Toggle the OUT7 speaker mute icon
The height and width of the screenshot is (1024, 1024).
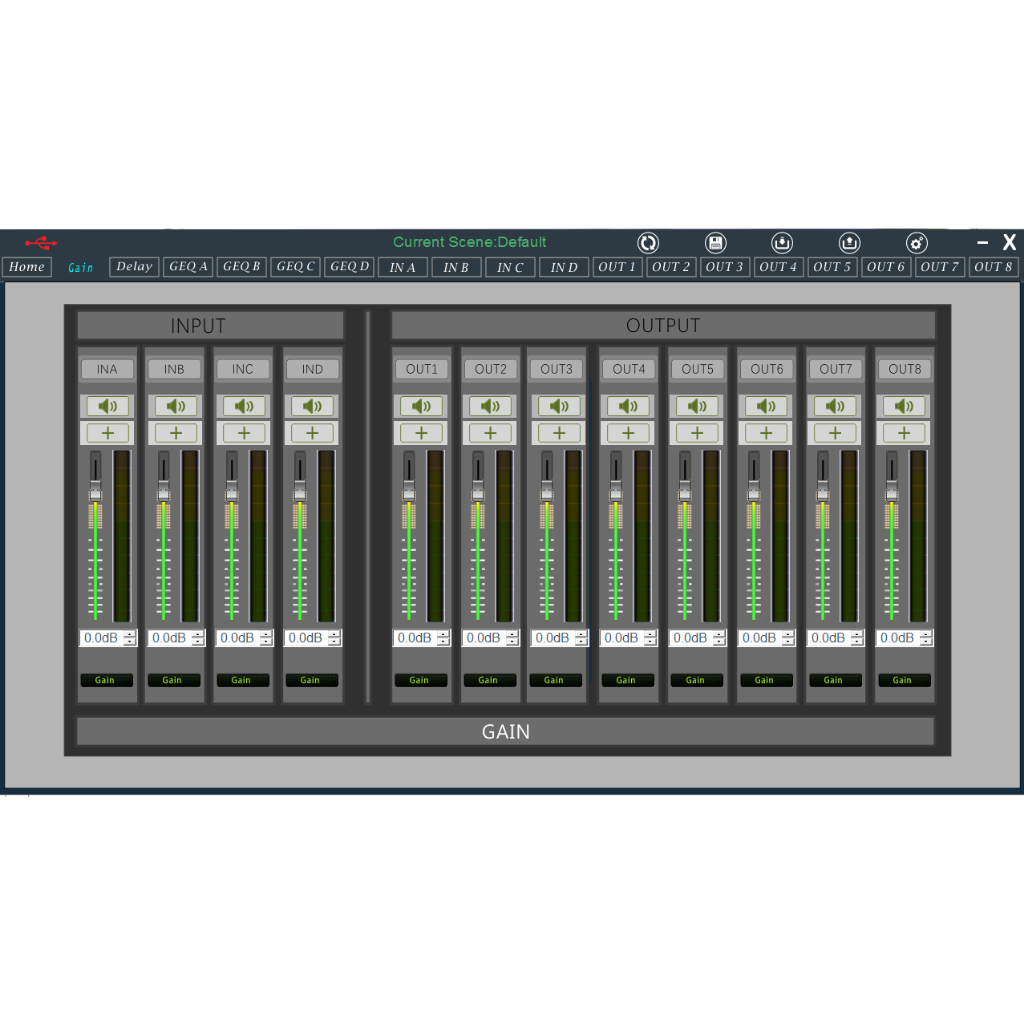835,406
